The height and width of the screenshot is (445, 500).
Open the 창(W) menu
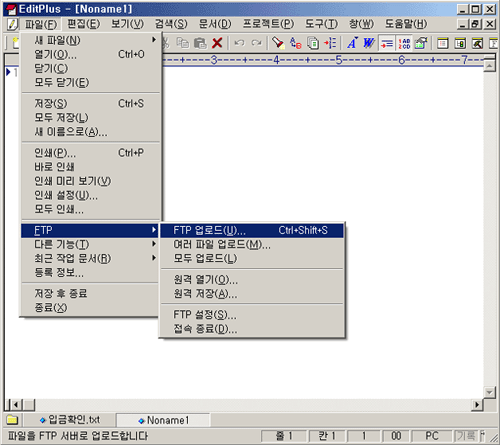361,24
